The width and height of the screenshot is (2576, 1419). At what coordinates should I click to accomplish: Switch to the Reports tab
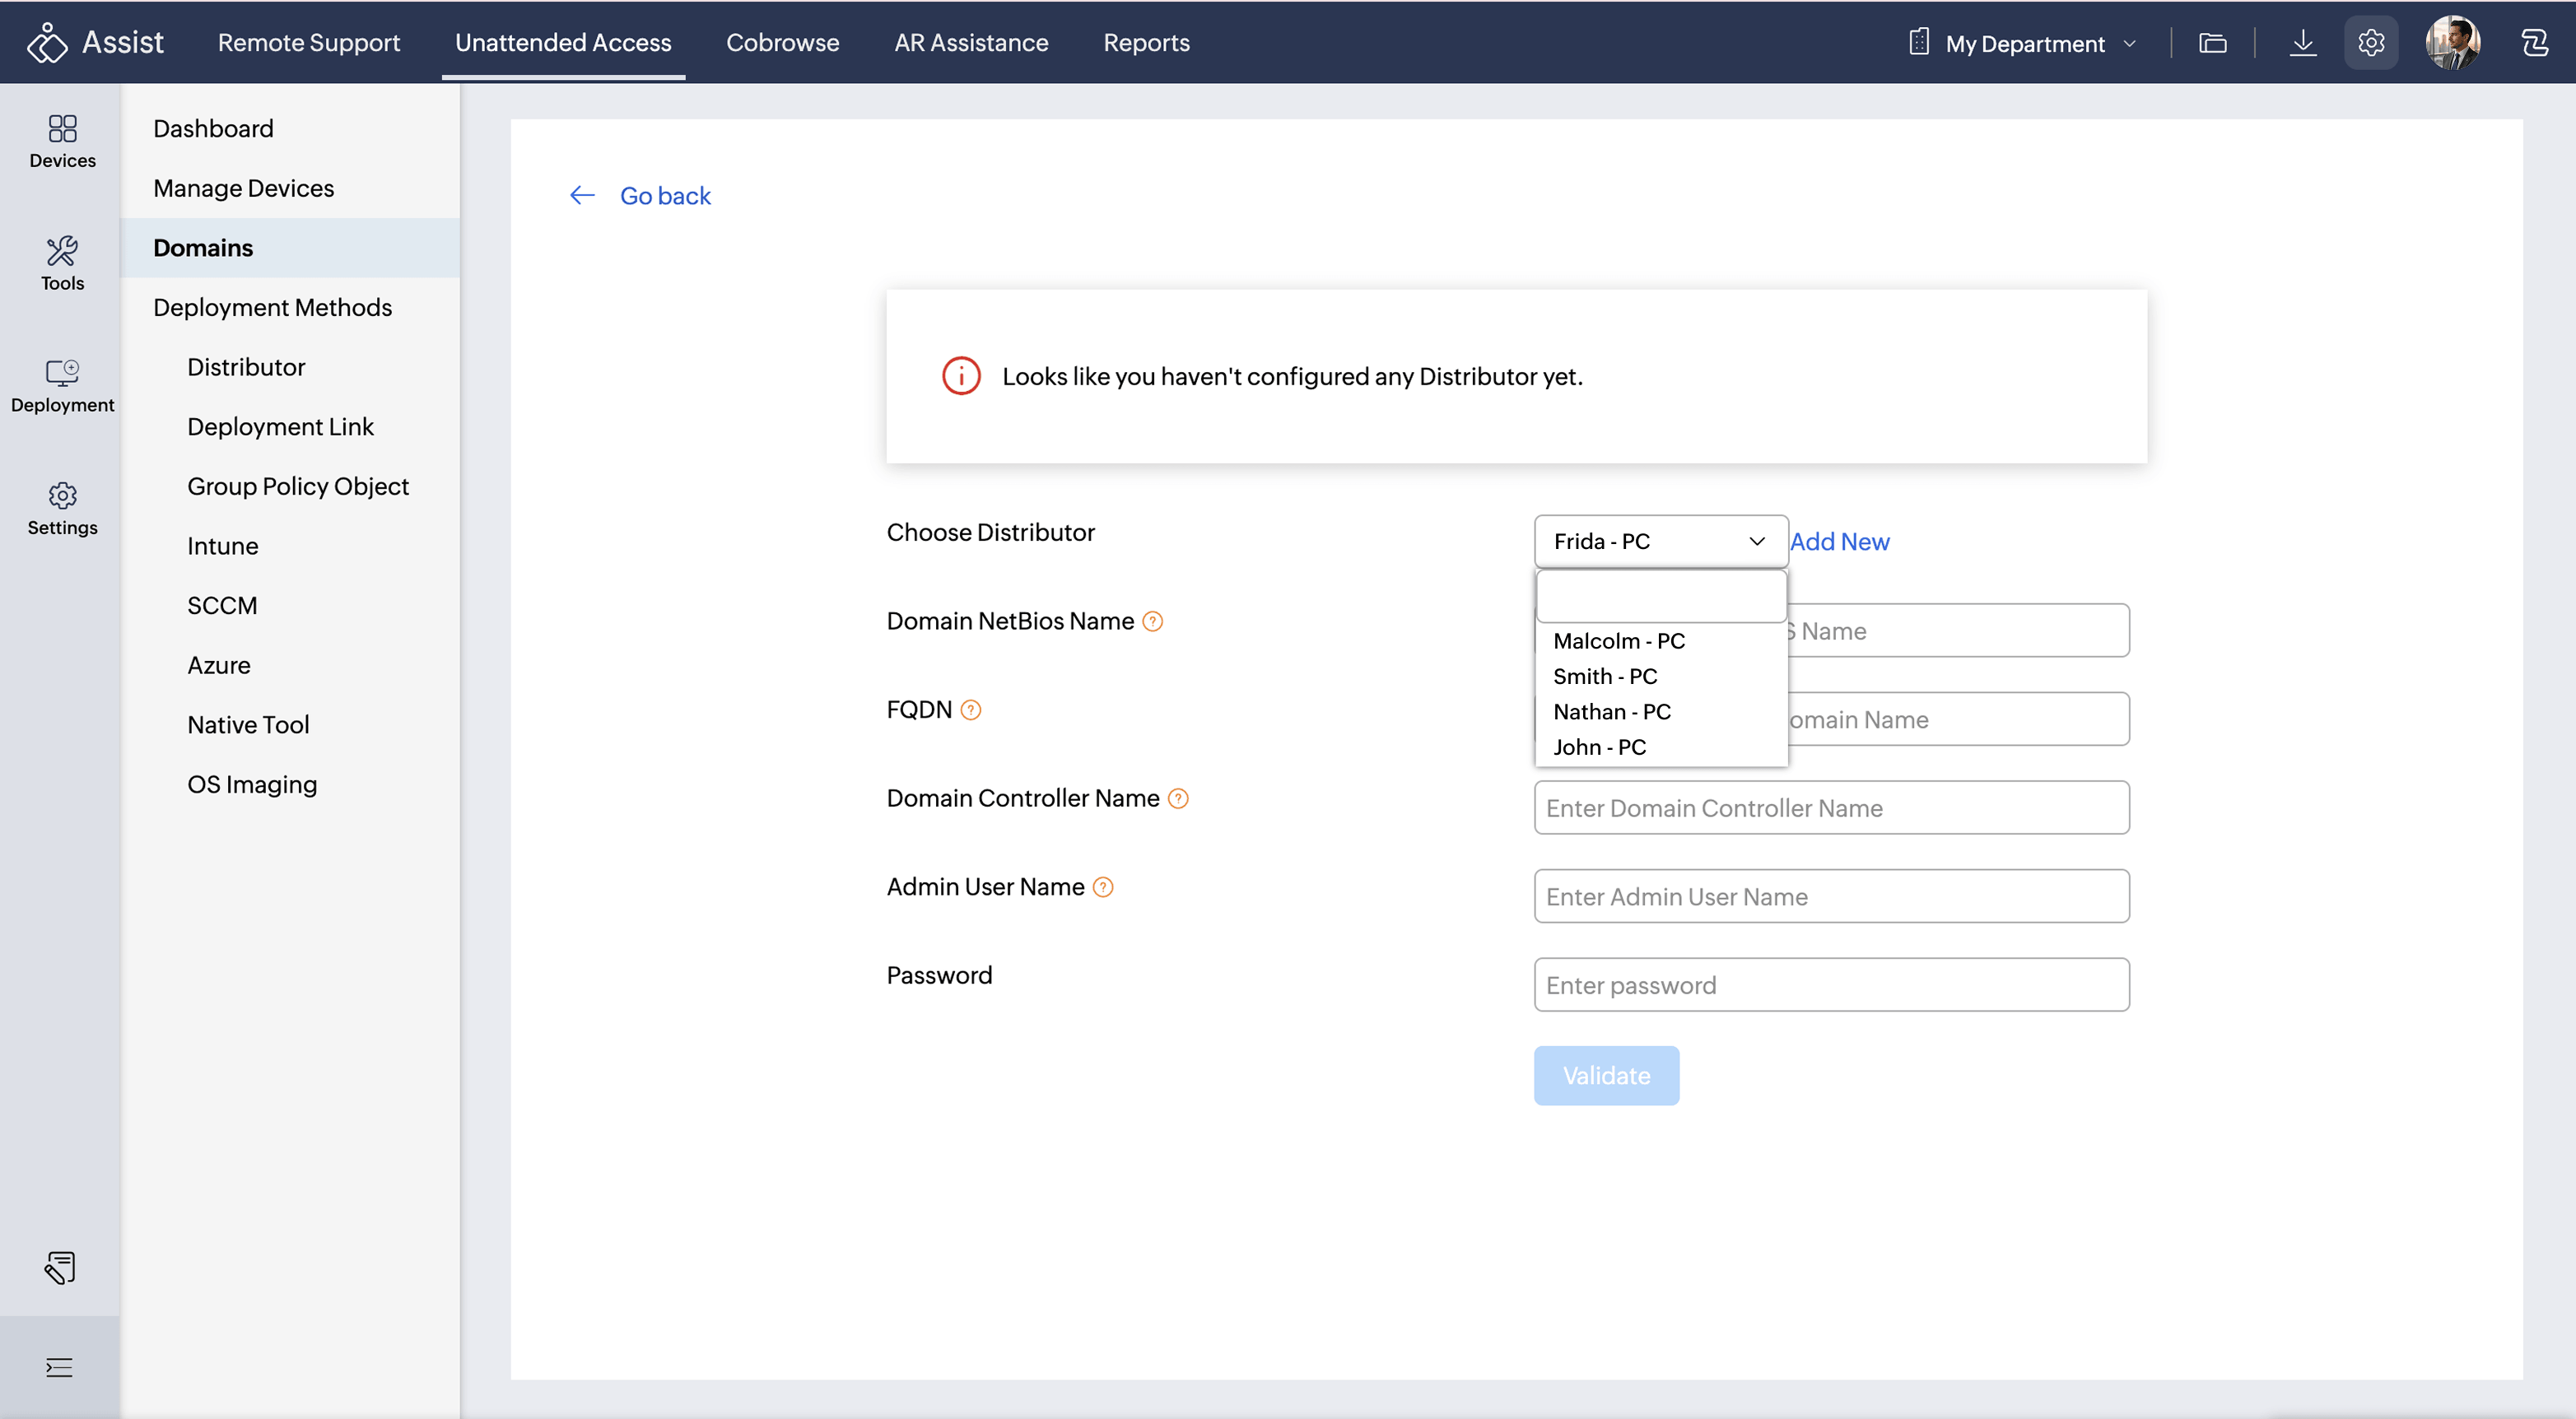1146,43
